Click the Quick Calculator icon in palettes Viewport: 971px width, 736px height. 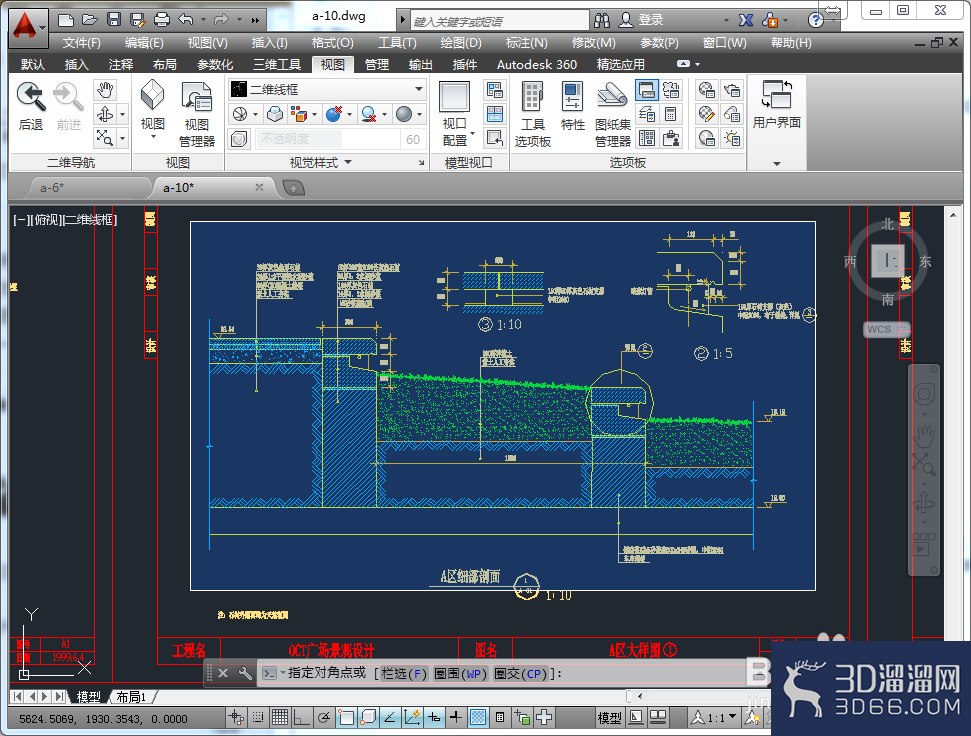pyautogui.click(x=671, y=114)
